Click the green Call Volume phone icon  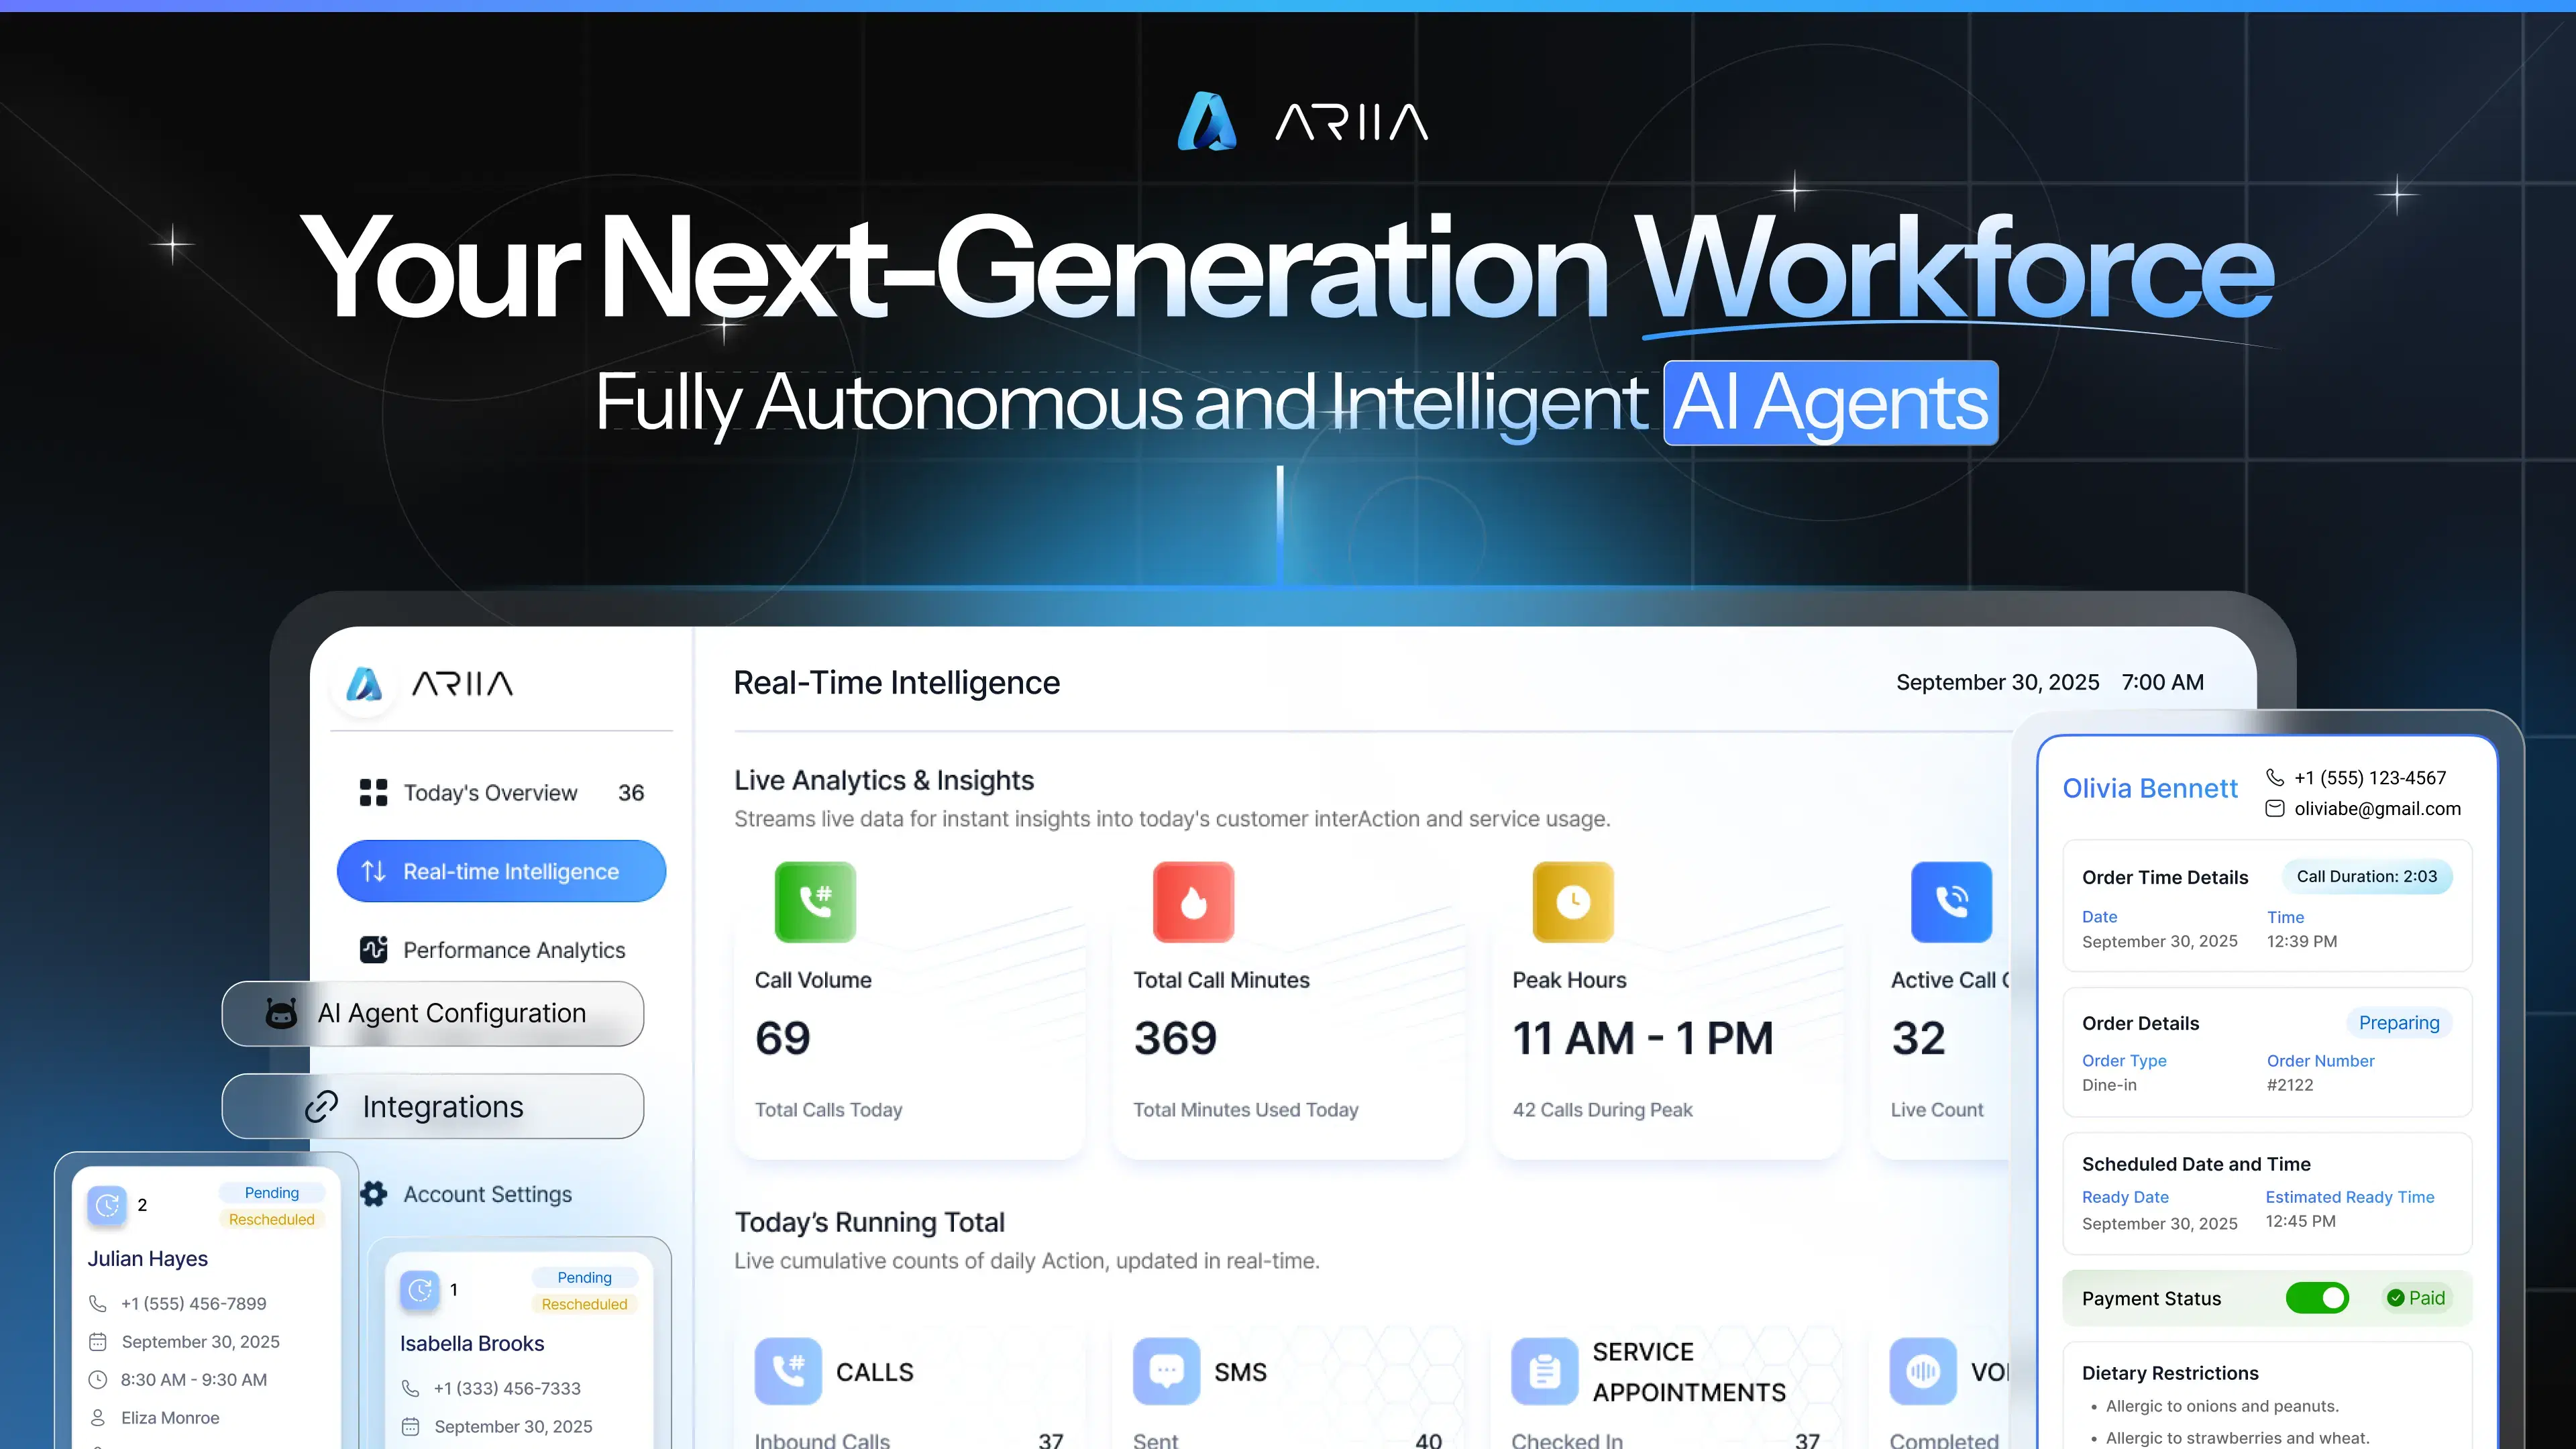click(815, 902)
